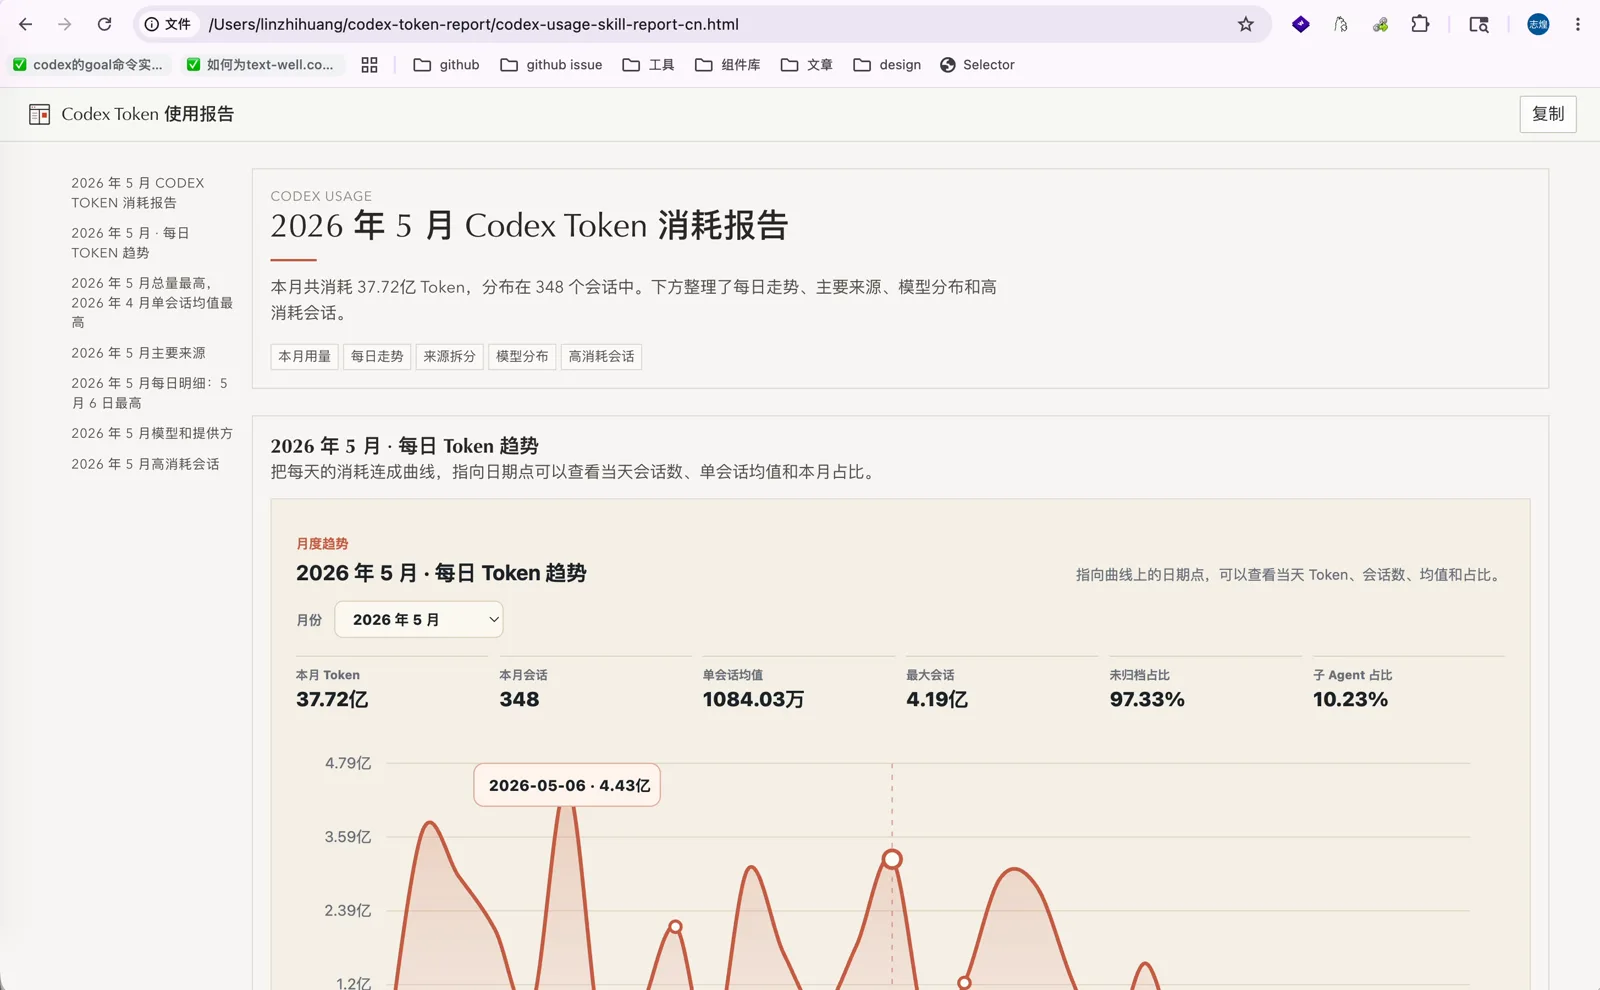The image size is (1600, 990).
Task: Open the 文章 bookmark folder
Action: pyautogui.click(x=806, y=65)
